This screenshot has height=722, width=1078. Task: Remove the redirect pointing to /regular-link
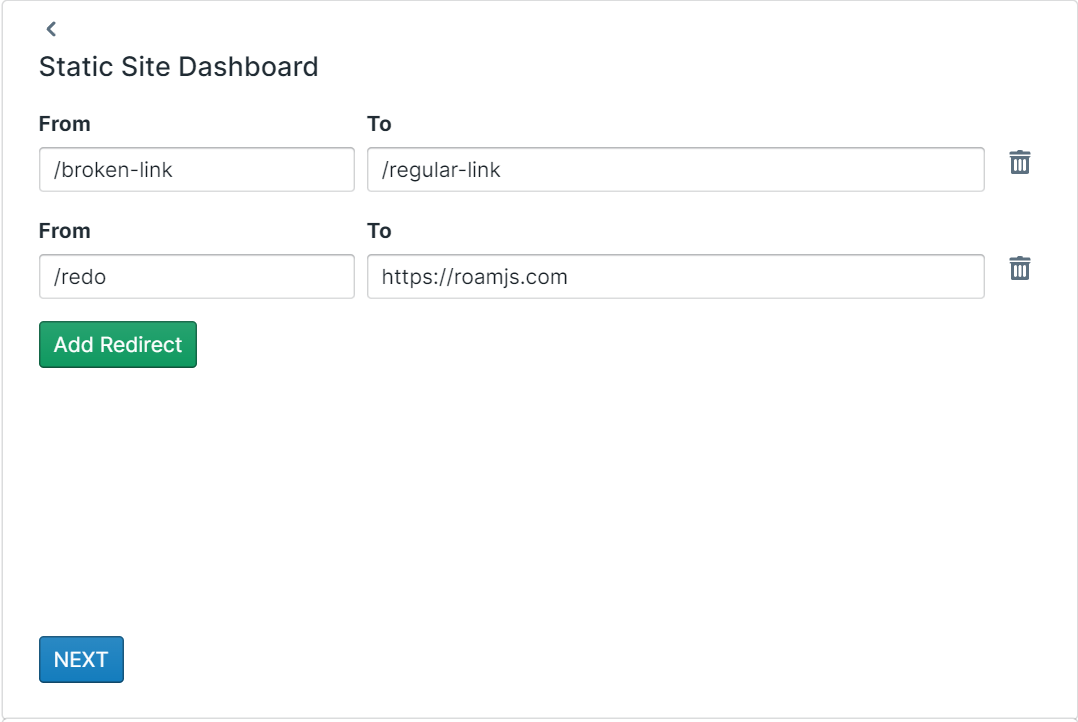click(x=1020, y=162)
